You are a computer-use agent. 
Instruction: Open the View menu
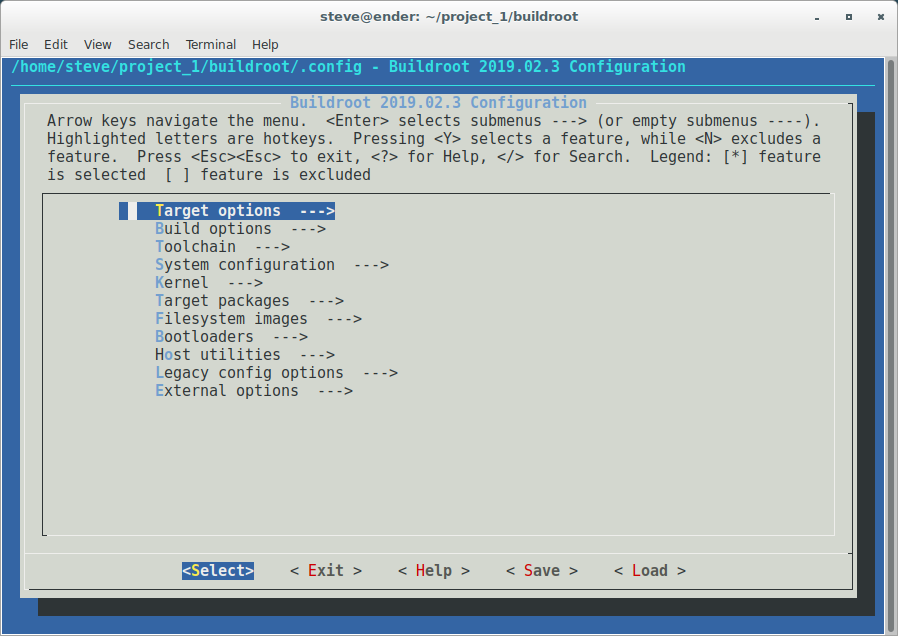coord(97,44)
